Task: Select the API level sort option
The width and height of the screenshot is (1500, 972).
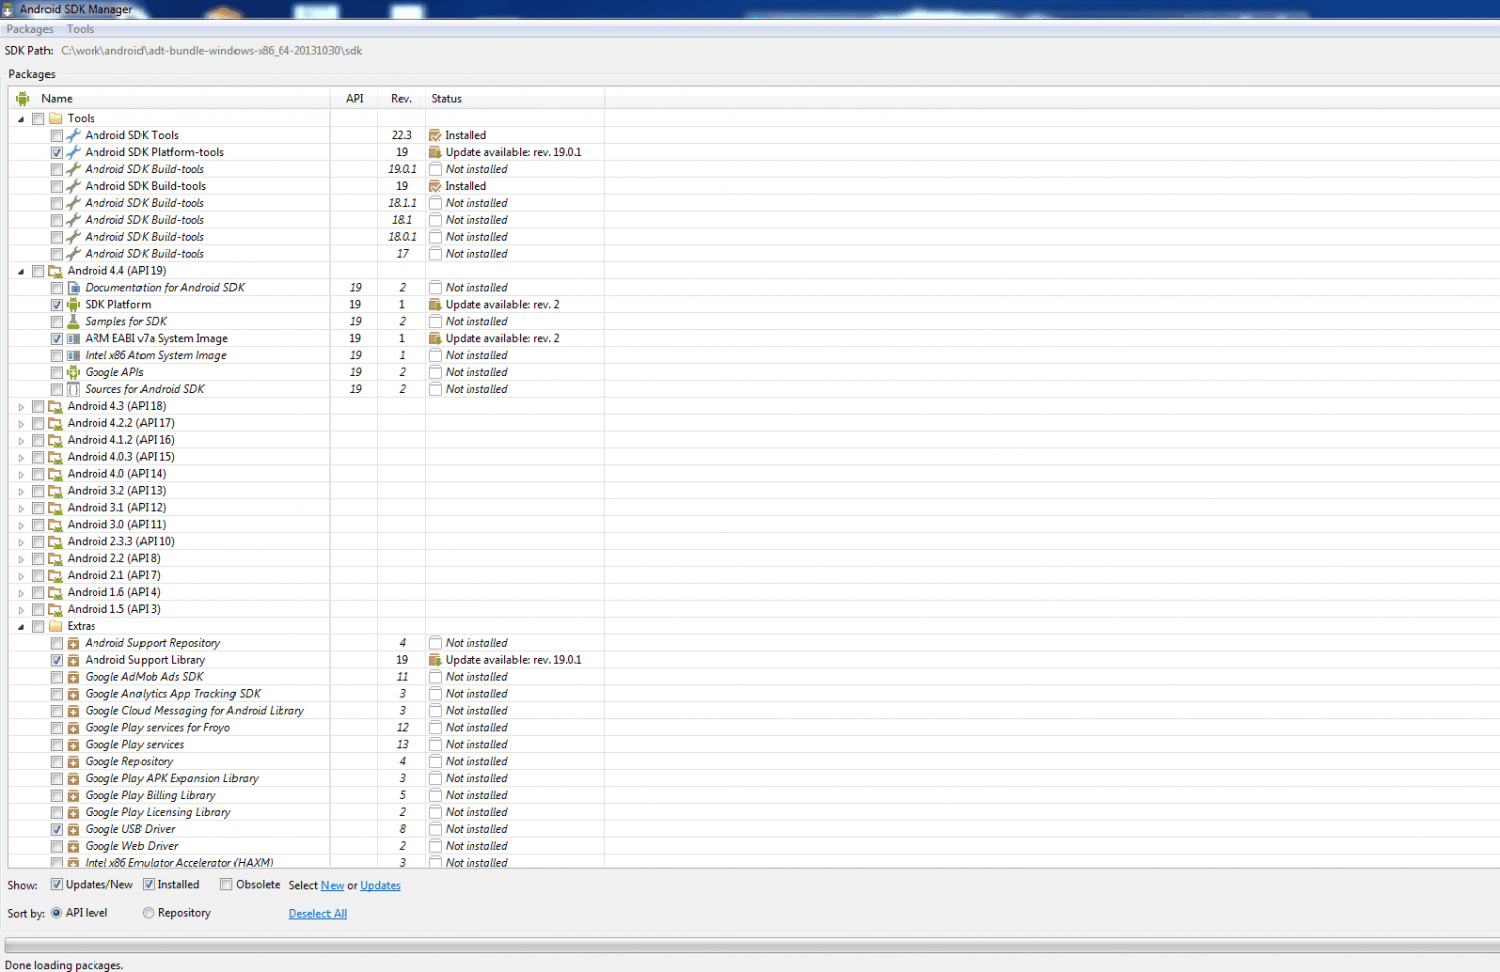Action: click(56, 913)
